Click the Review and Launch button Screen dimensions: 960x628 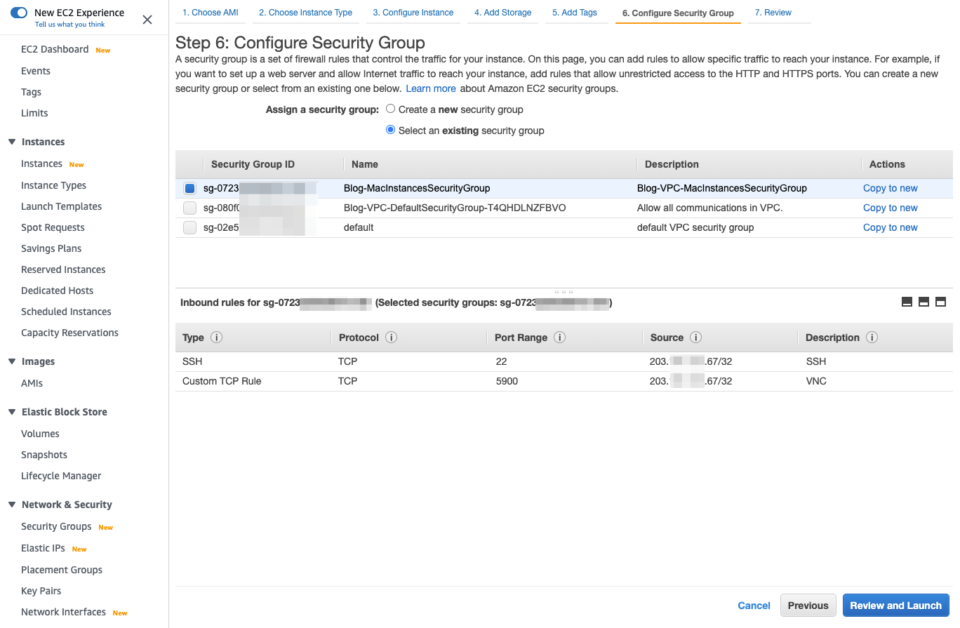click(895, 605)
